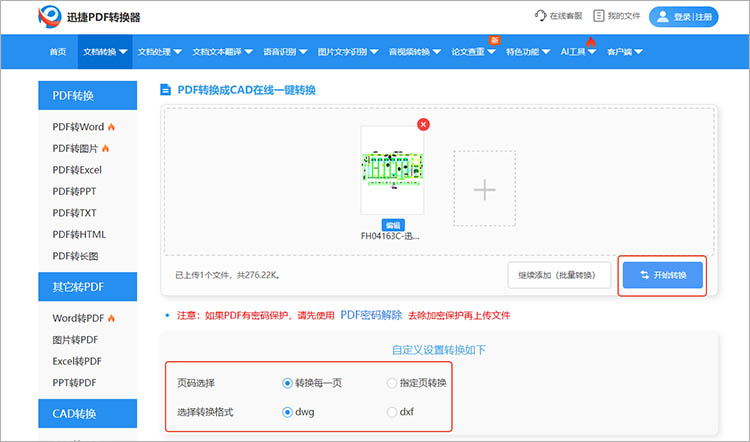Click the user avatar icon in 登录|注册

coord(662,17)
